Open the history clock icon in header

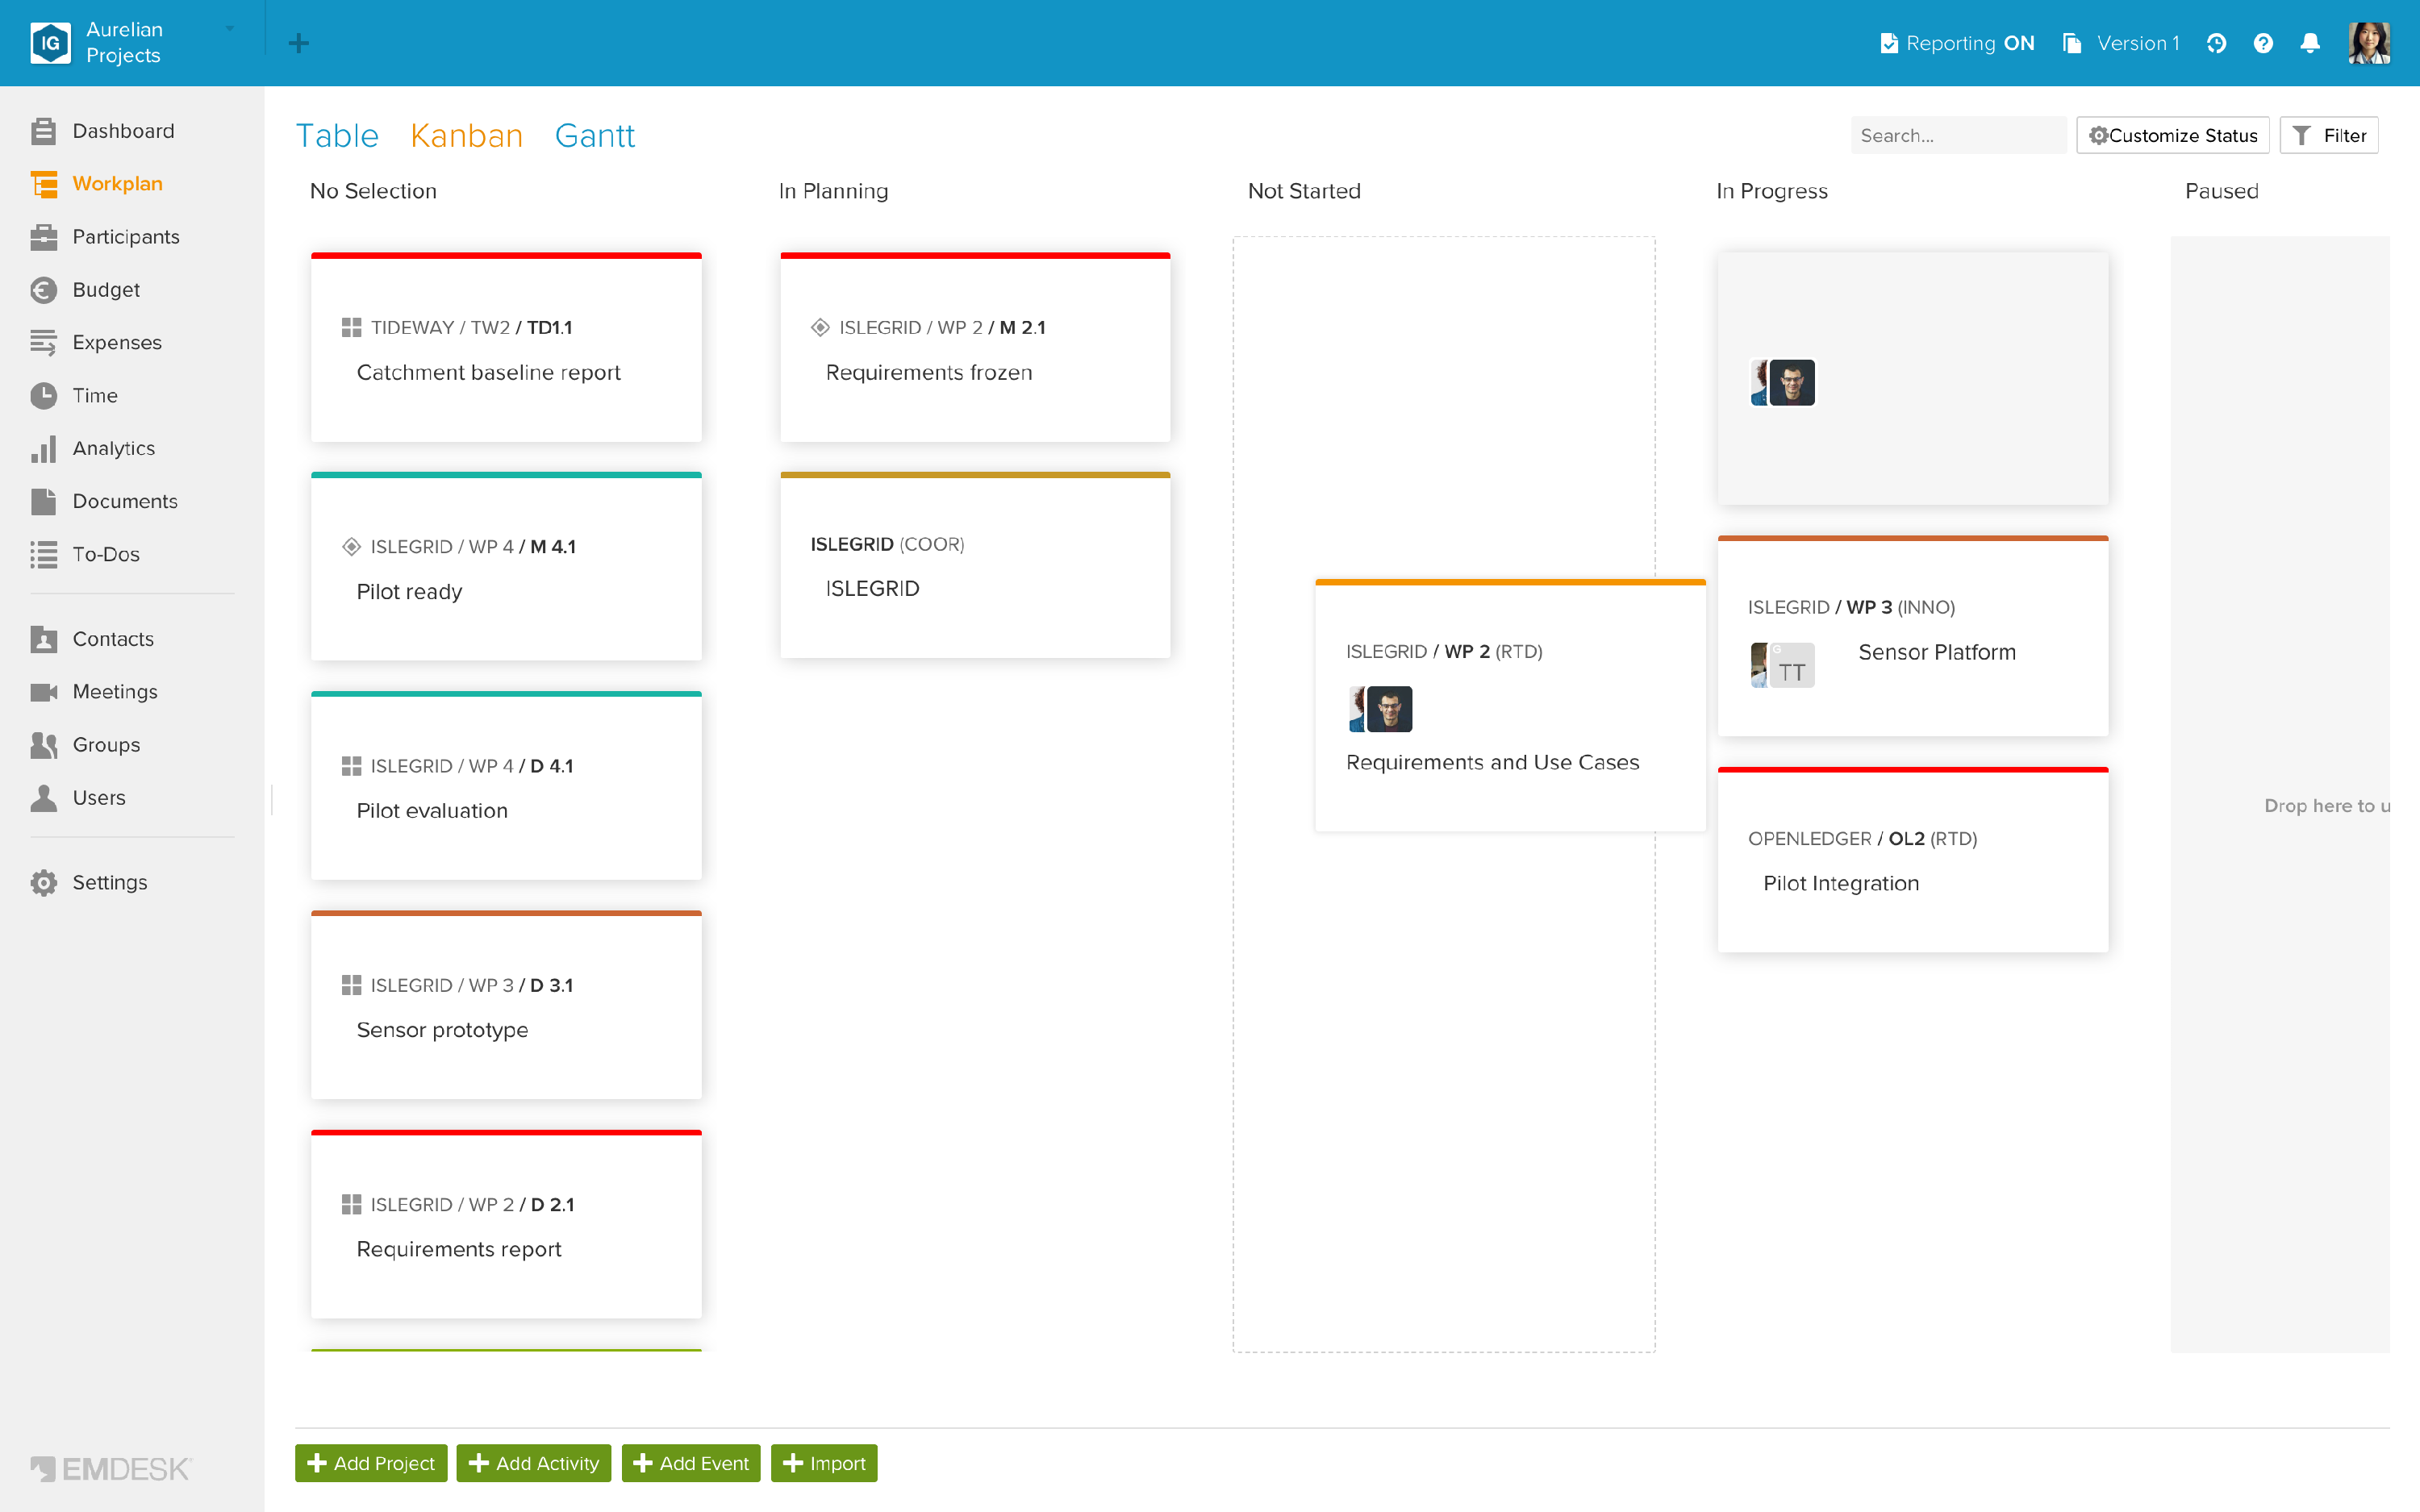[2216, 43]
